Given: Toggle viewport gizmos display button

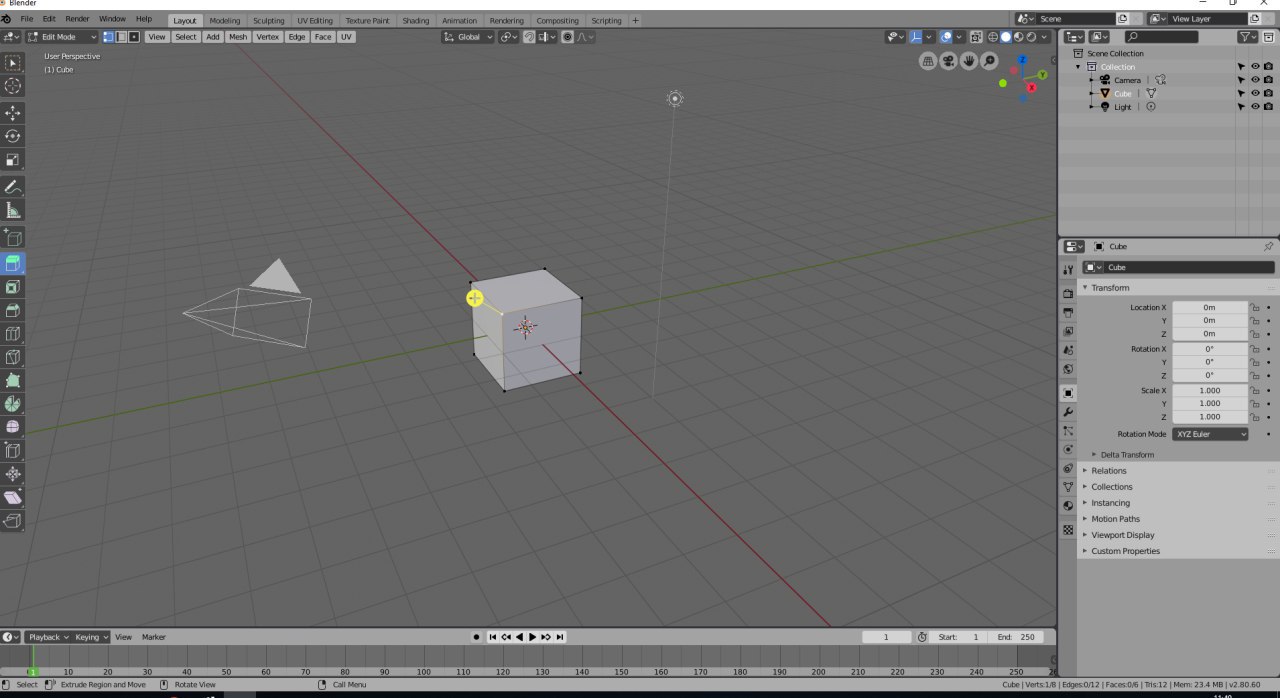Looking at the screenshot, I should (x=916, y=37).
